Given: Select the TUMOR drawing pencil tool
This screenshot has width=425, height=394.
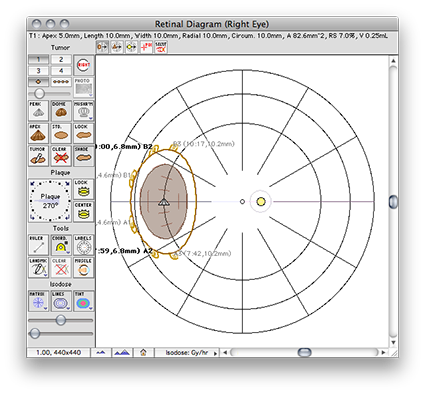Looking at the screenshot, I should point(38,156).
